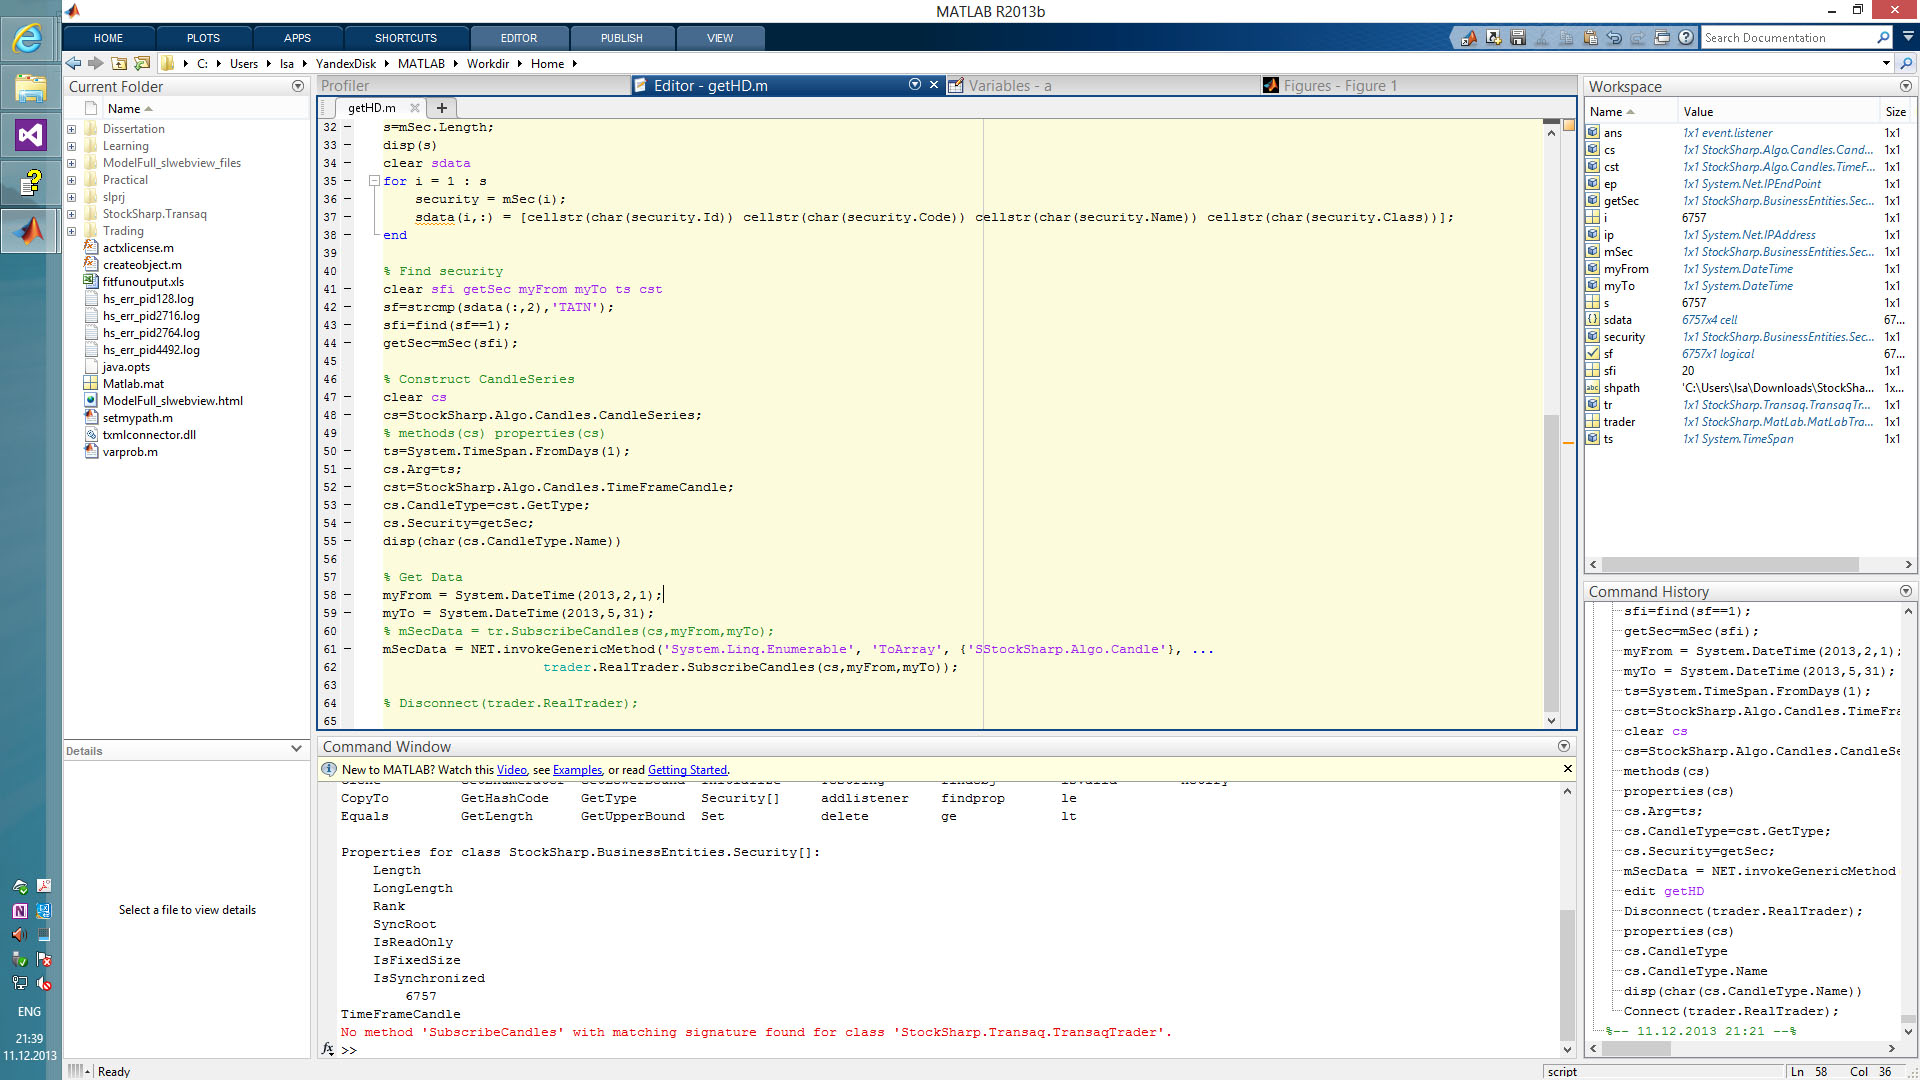Open the SHORTCUTS ribbon tab
This screenshot has width=1920, height=1080.
pos(405,38)
